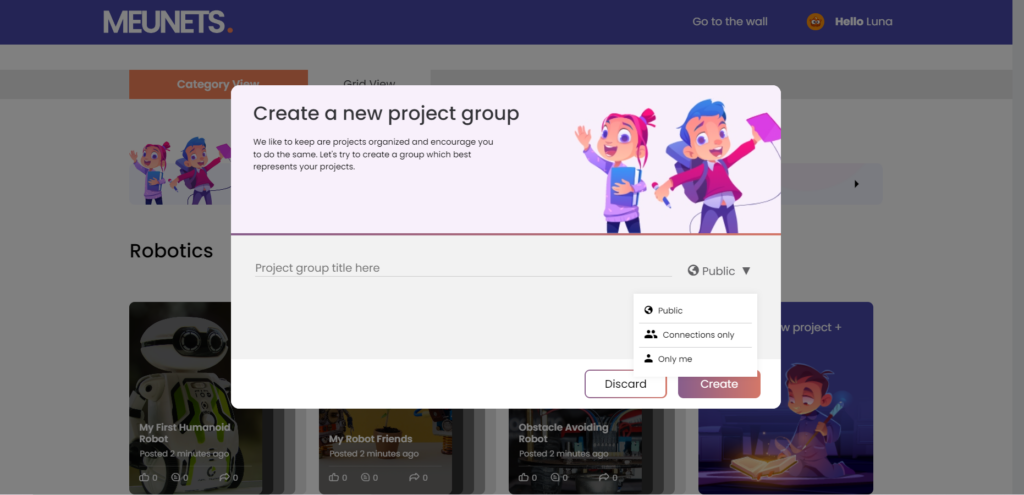Click the MEUNETS logo

(x=168, y=22)
